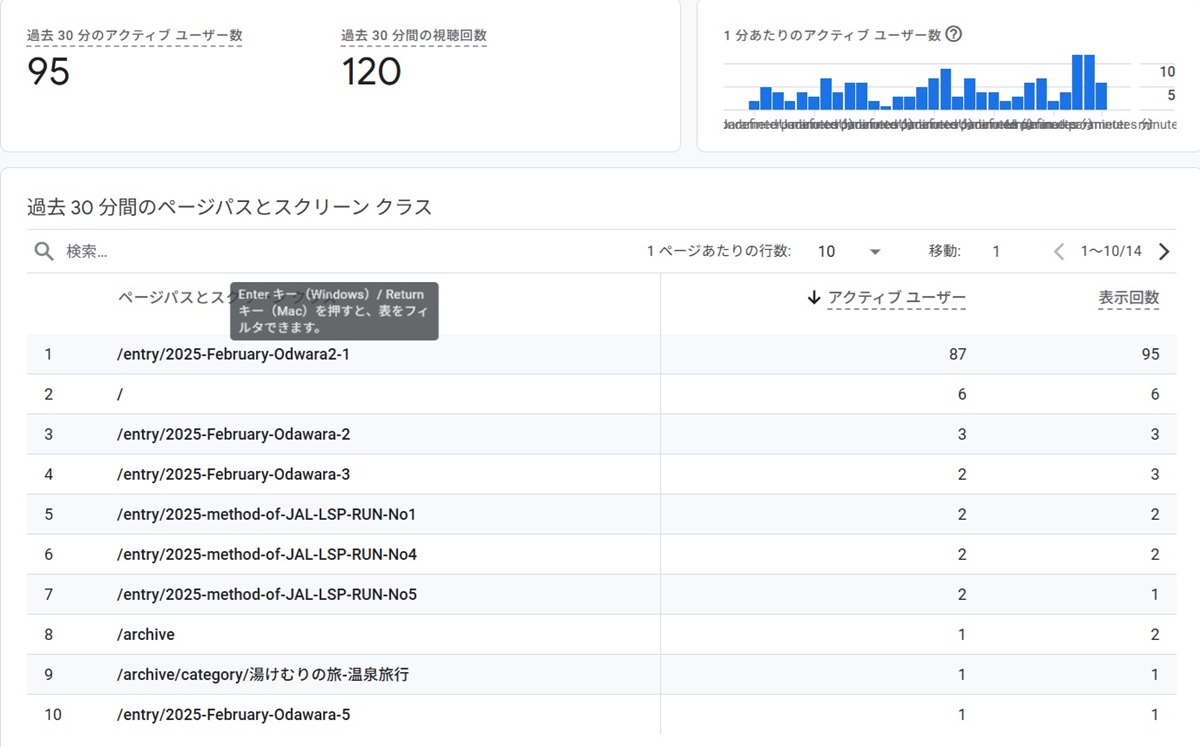The image size is (1200, 747).
Task: Go to previous page of table rows
Action: click(x=1060, y=252)
